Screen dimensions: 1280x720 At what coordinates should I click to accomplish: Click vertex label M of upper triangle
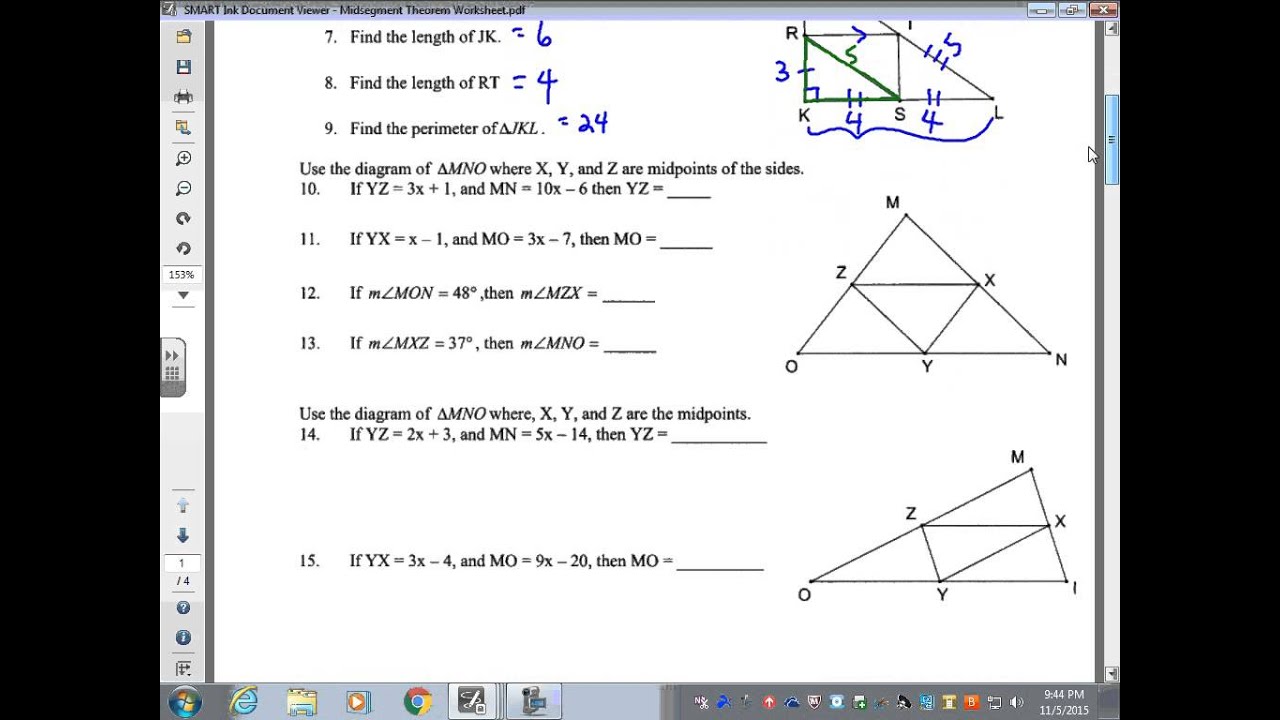click(892, 203)
